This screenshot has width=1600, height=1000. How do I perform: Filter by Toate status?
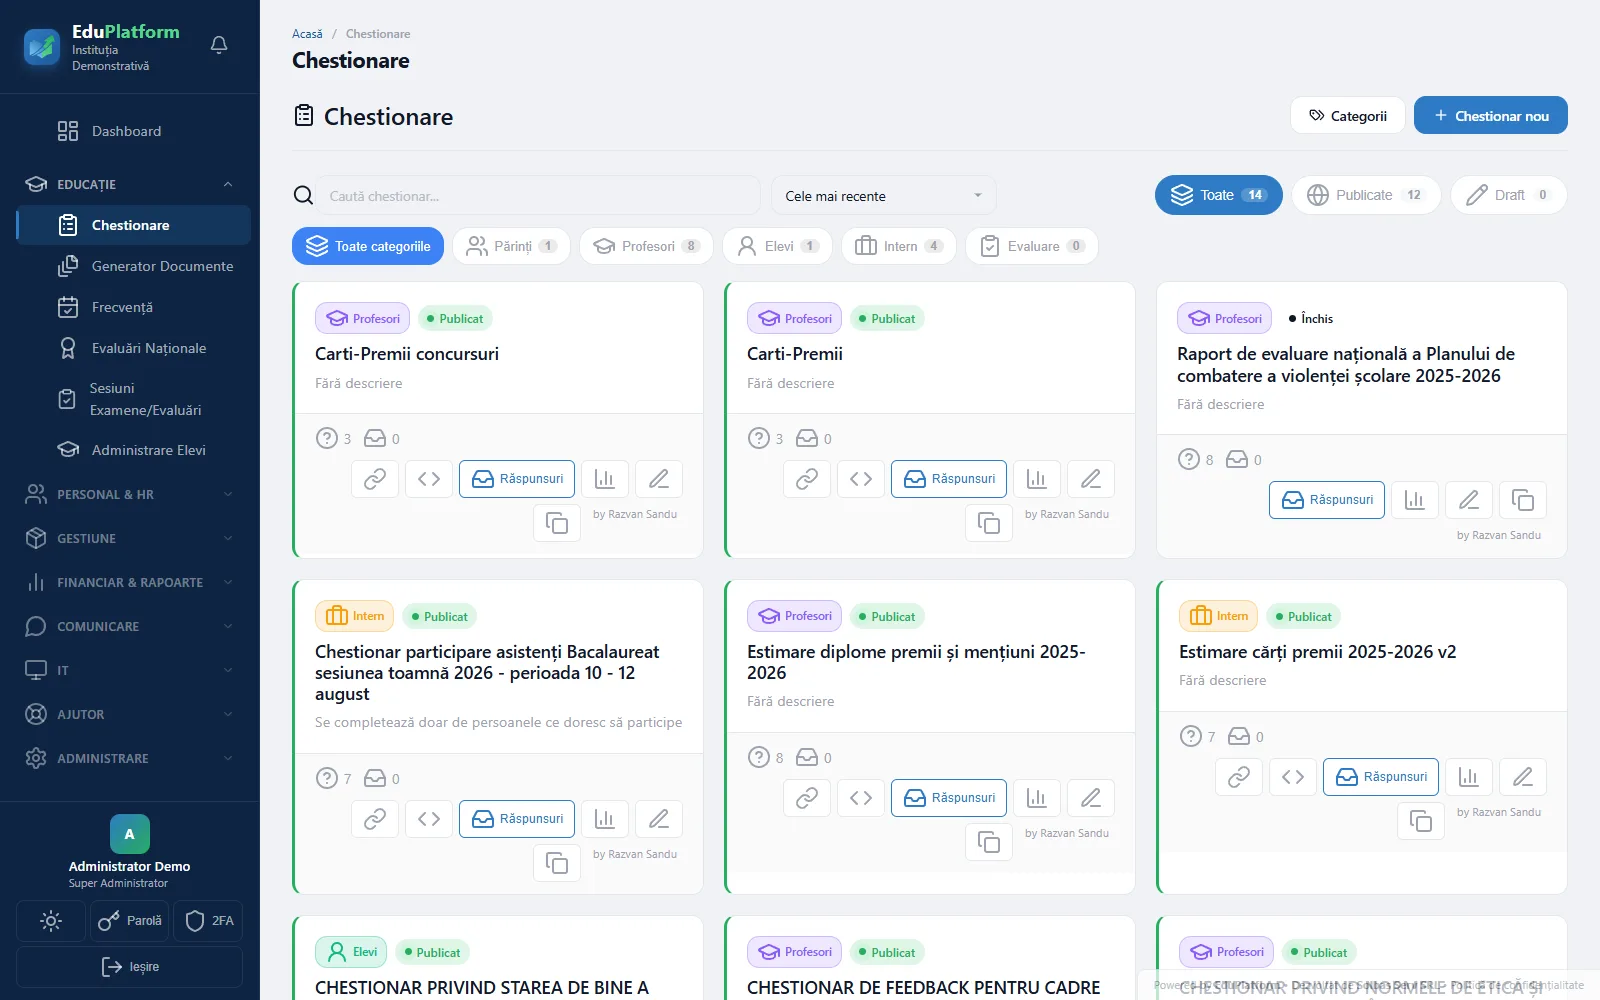pos(1219,195)
